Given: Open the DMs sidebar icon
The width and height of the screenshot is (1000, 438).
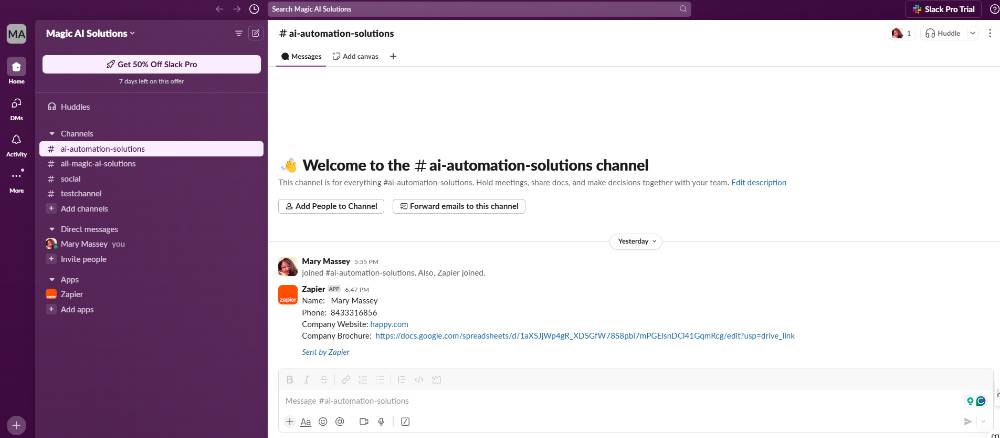Looking at the screenshot, I should (17, 108).
